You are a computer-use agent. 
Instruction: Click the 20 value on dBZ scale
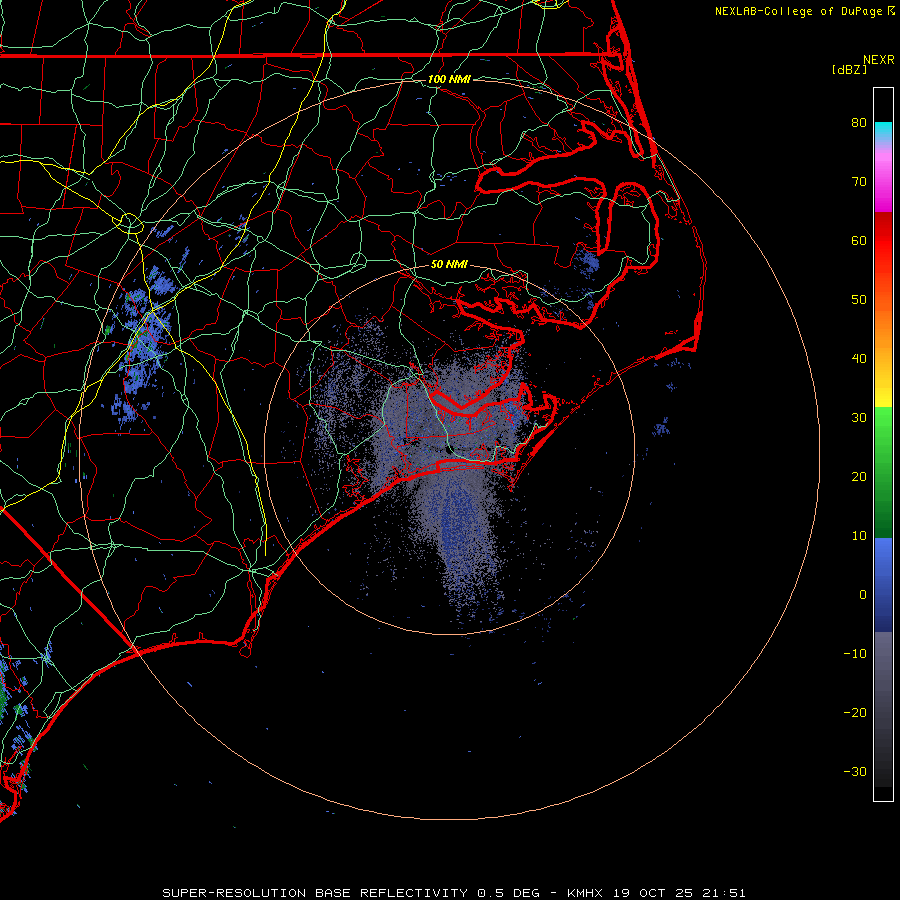tap(859, 476)
